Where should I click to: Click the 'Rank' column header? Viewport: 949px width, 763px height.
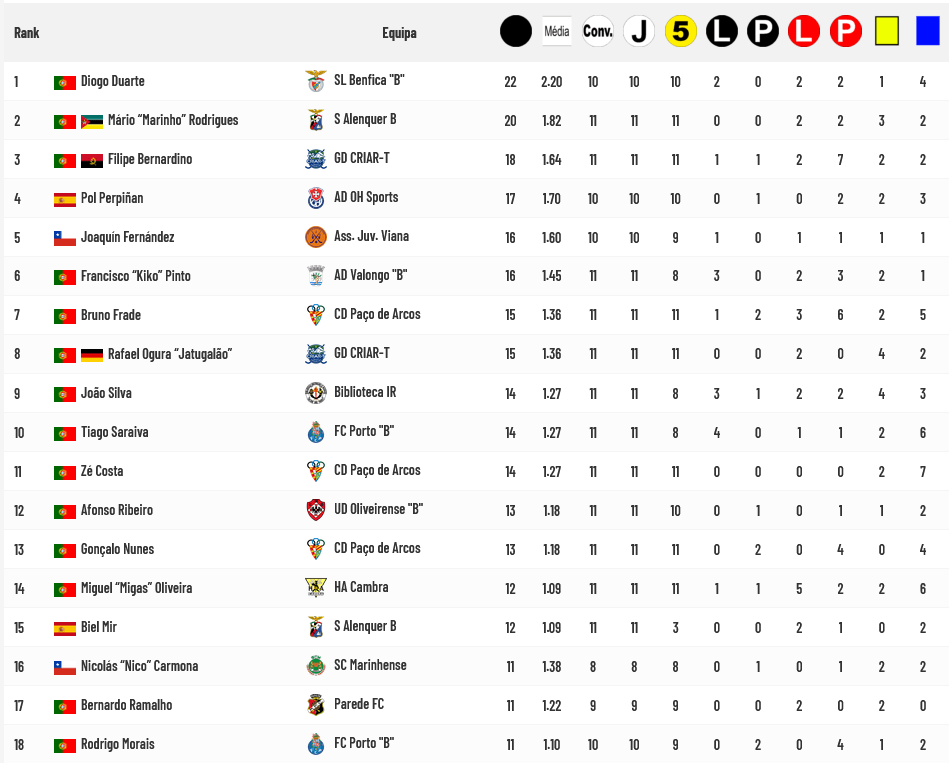pyautogui.click(x=27, y=33)
